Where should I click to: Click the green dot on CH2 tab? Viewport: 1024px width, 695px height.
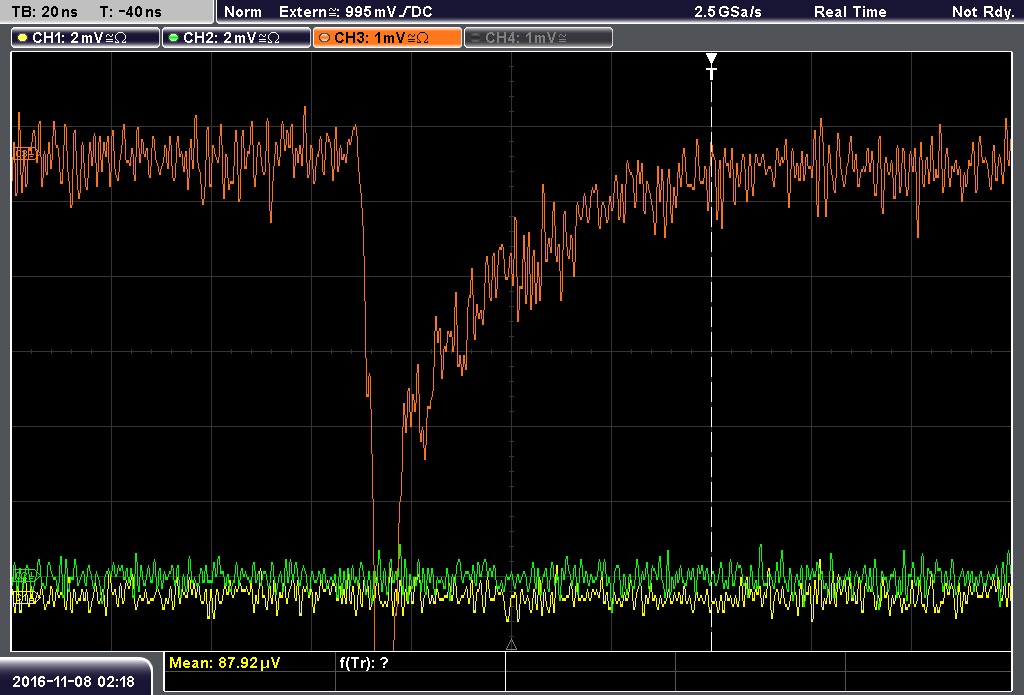(x=174, y=38)
